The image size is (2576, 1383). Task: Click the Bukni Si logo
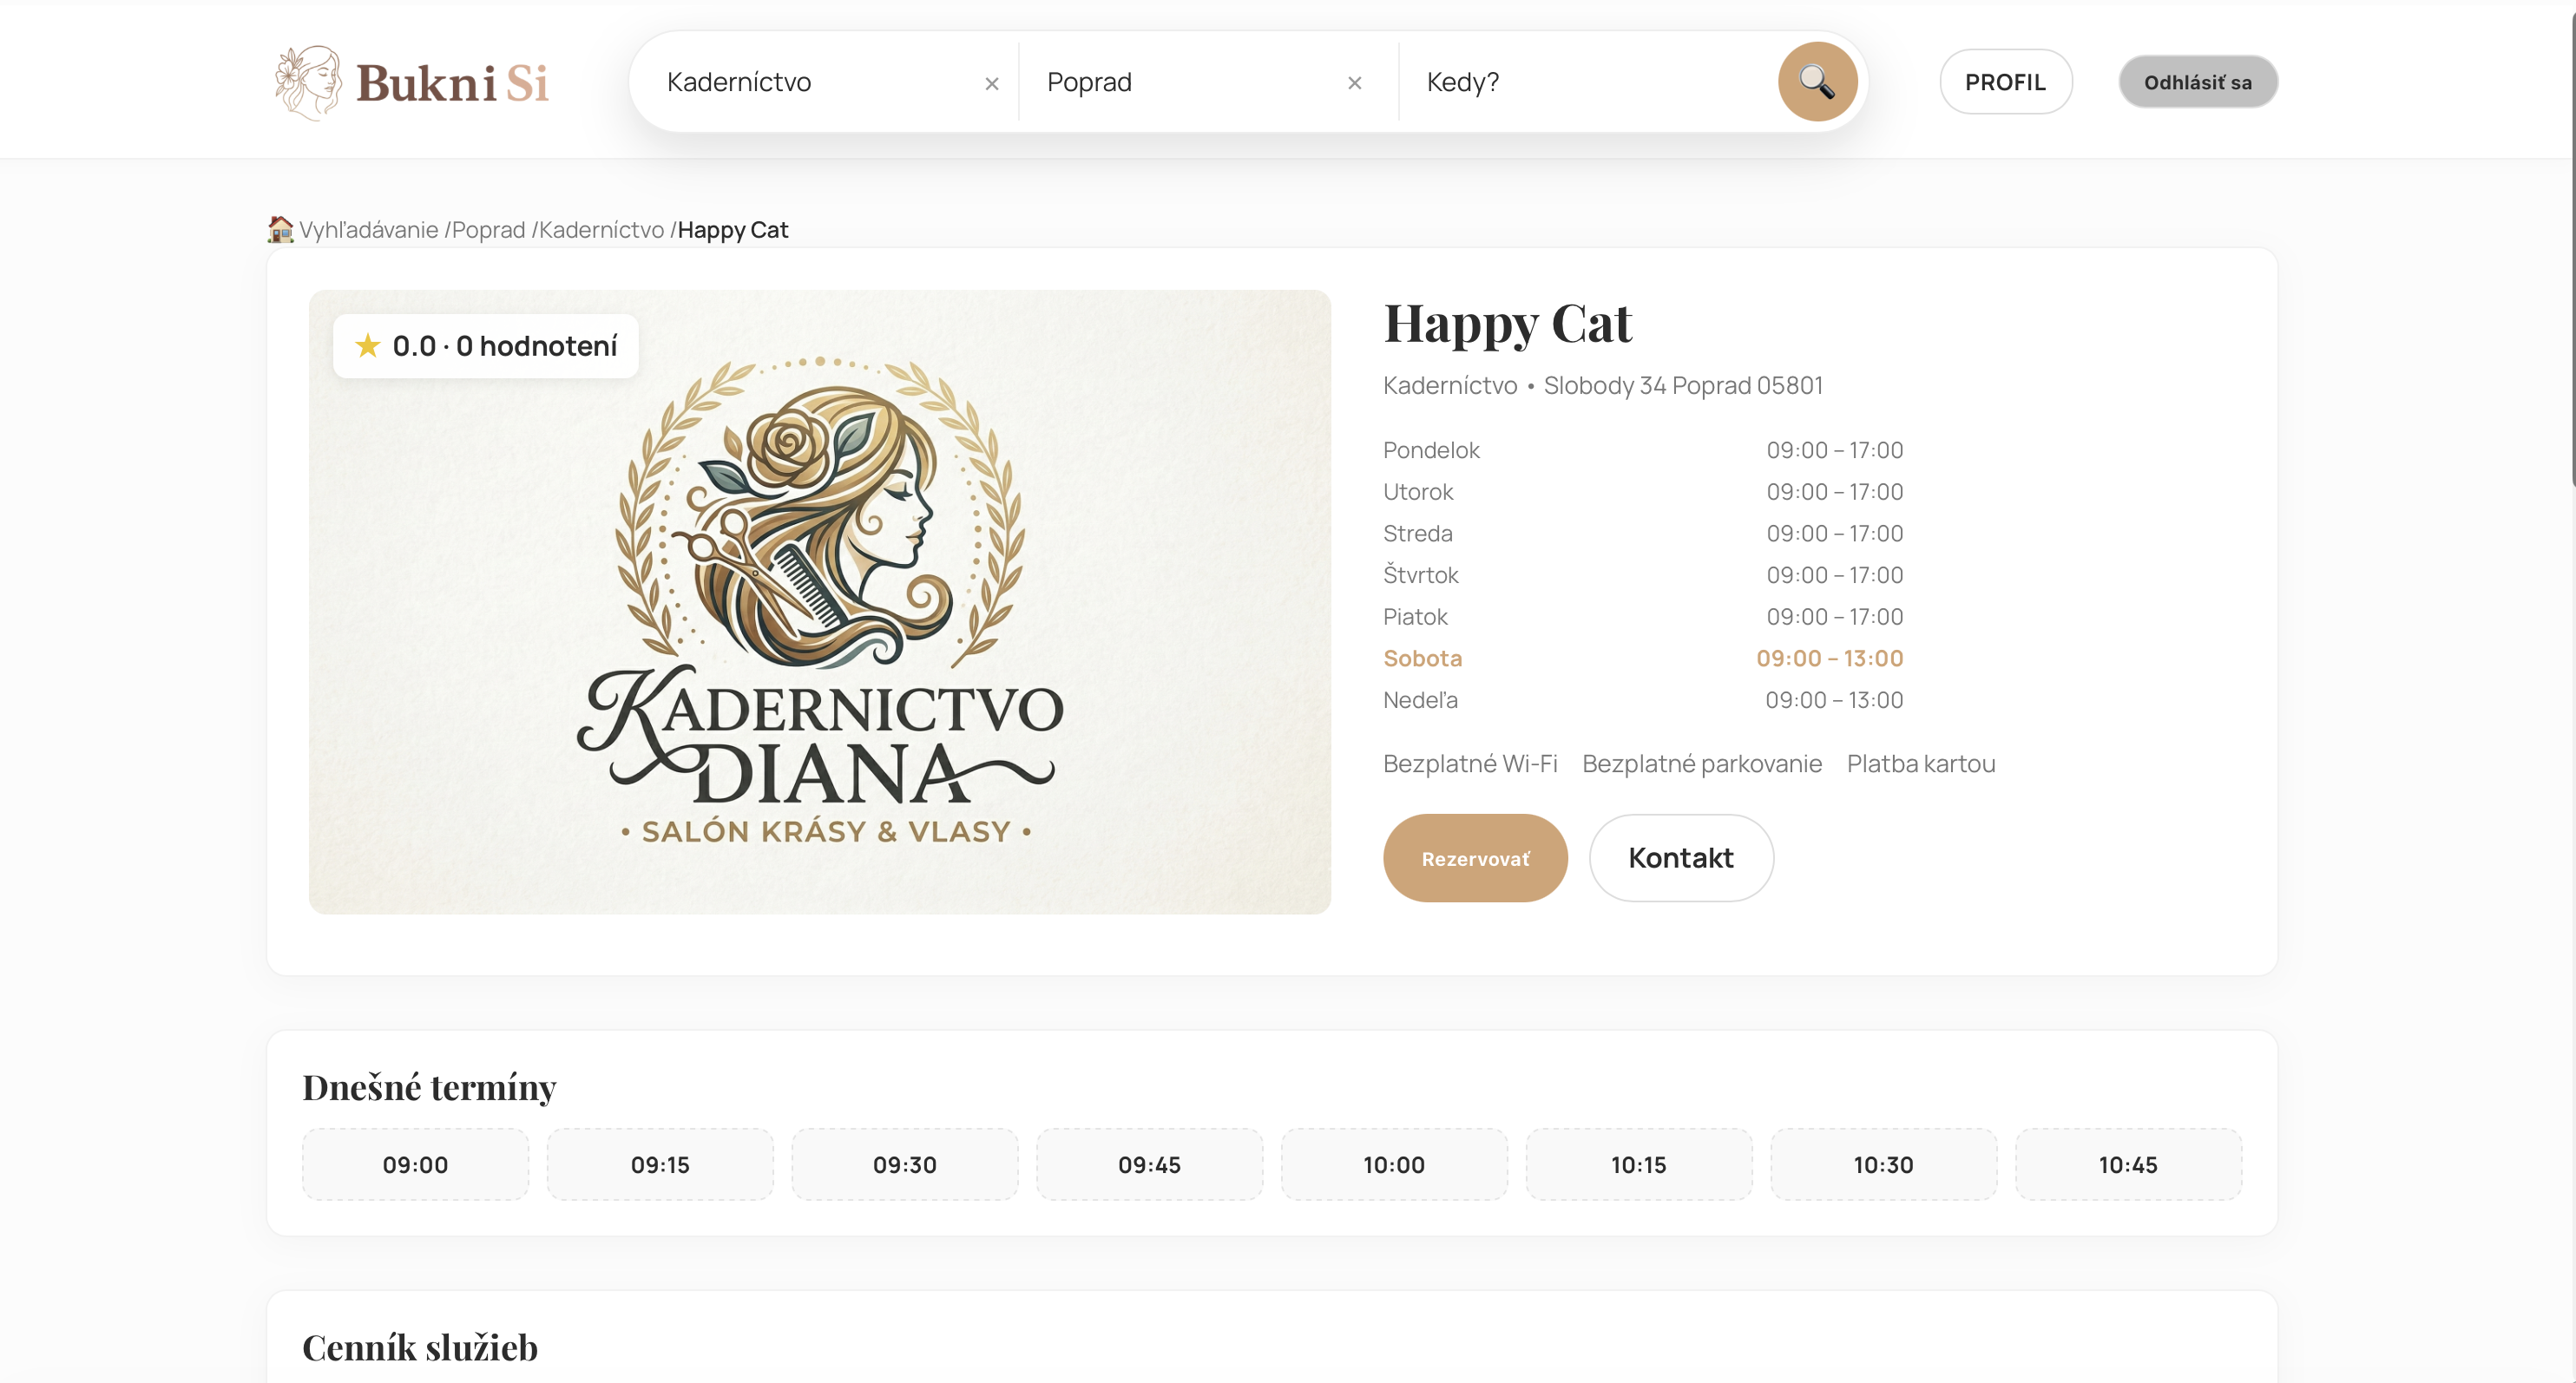(x=412, y=82)
